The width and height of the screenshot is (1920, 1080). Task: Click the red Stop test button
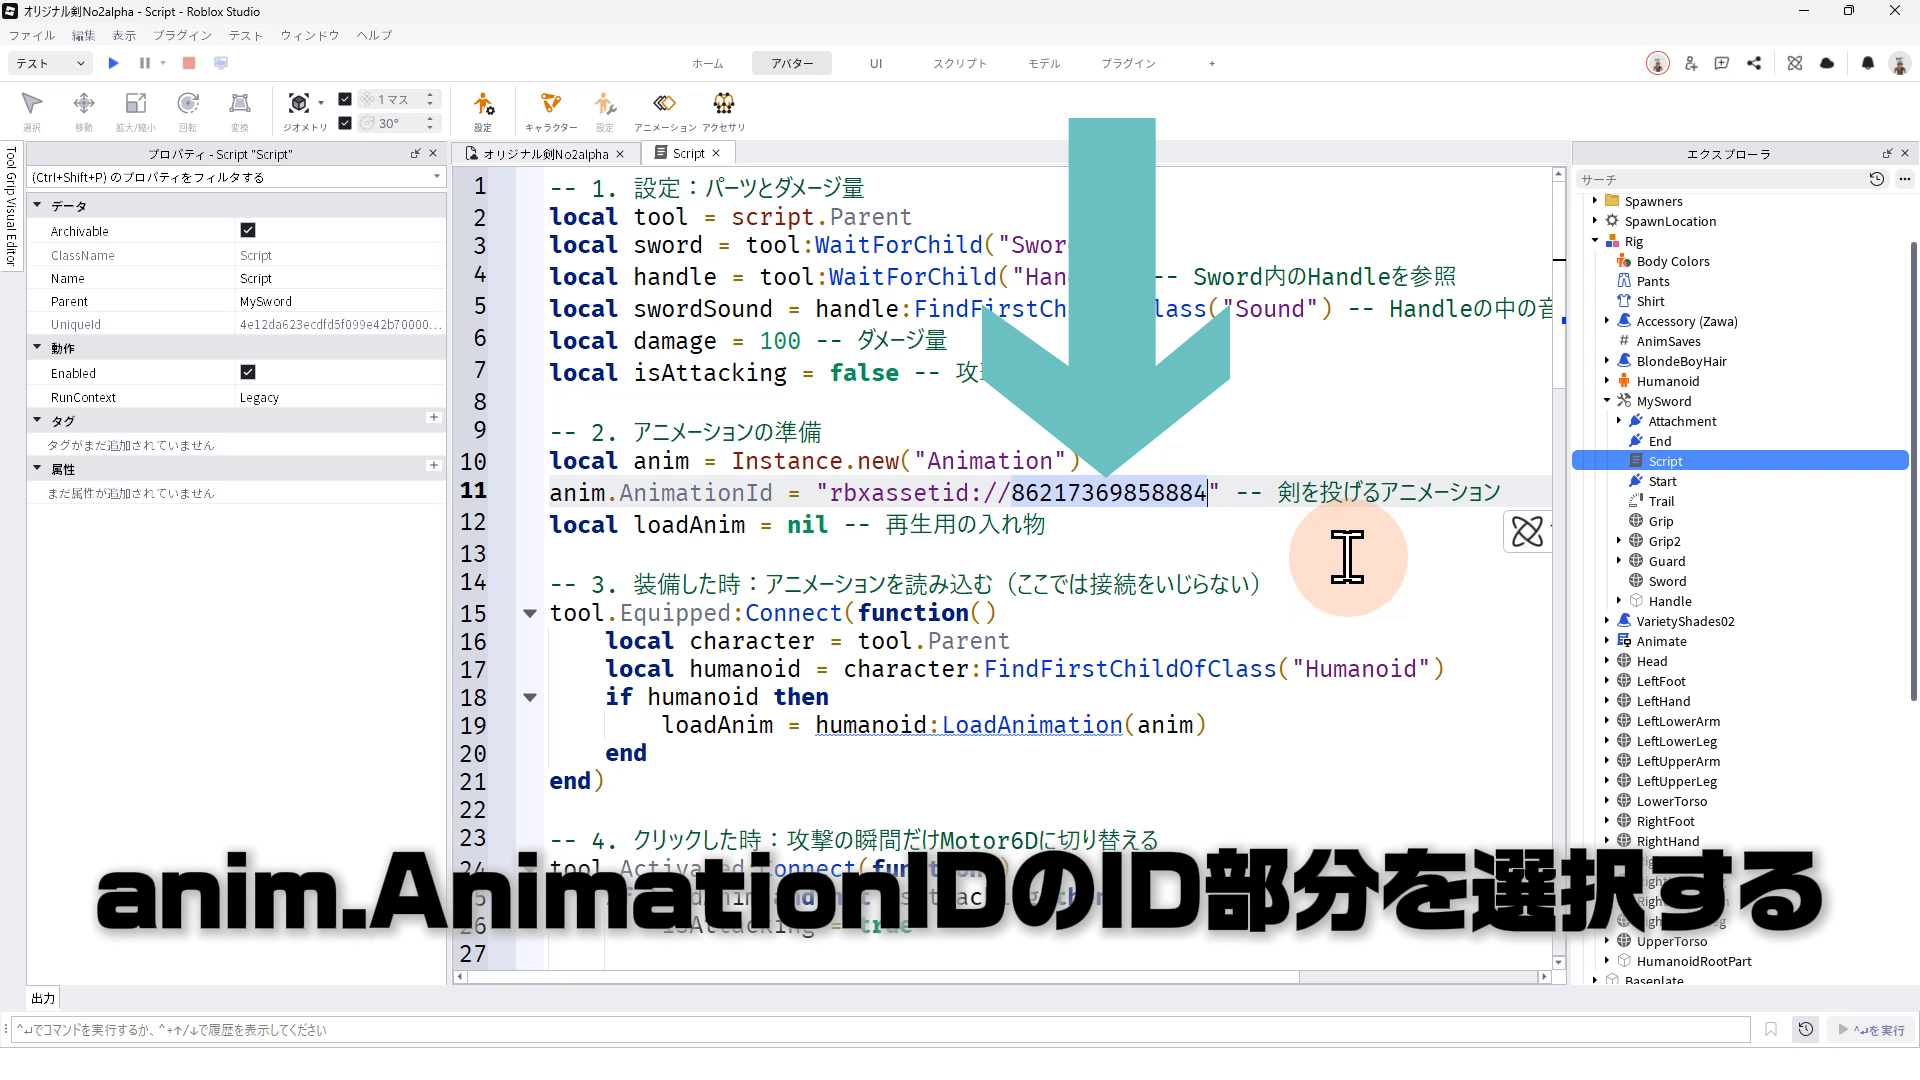pos(189,63)
